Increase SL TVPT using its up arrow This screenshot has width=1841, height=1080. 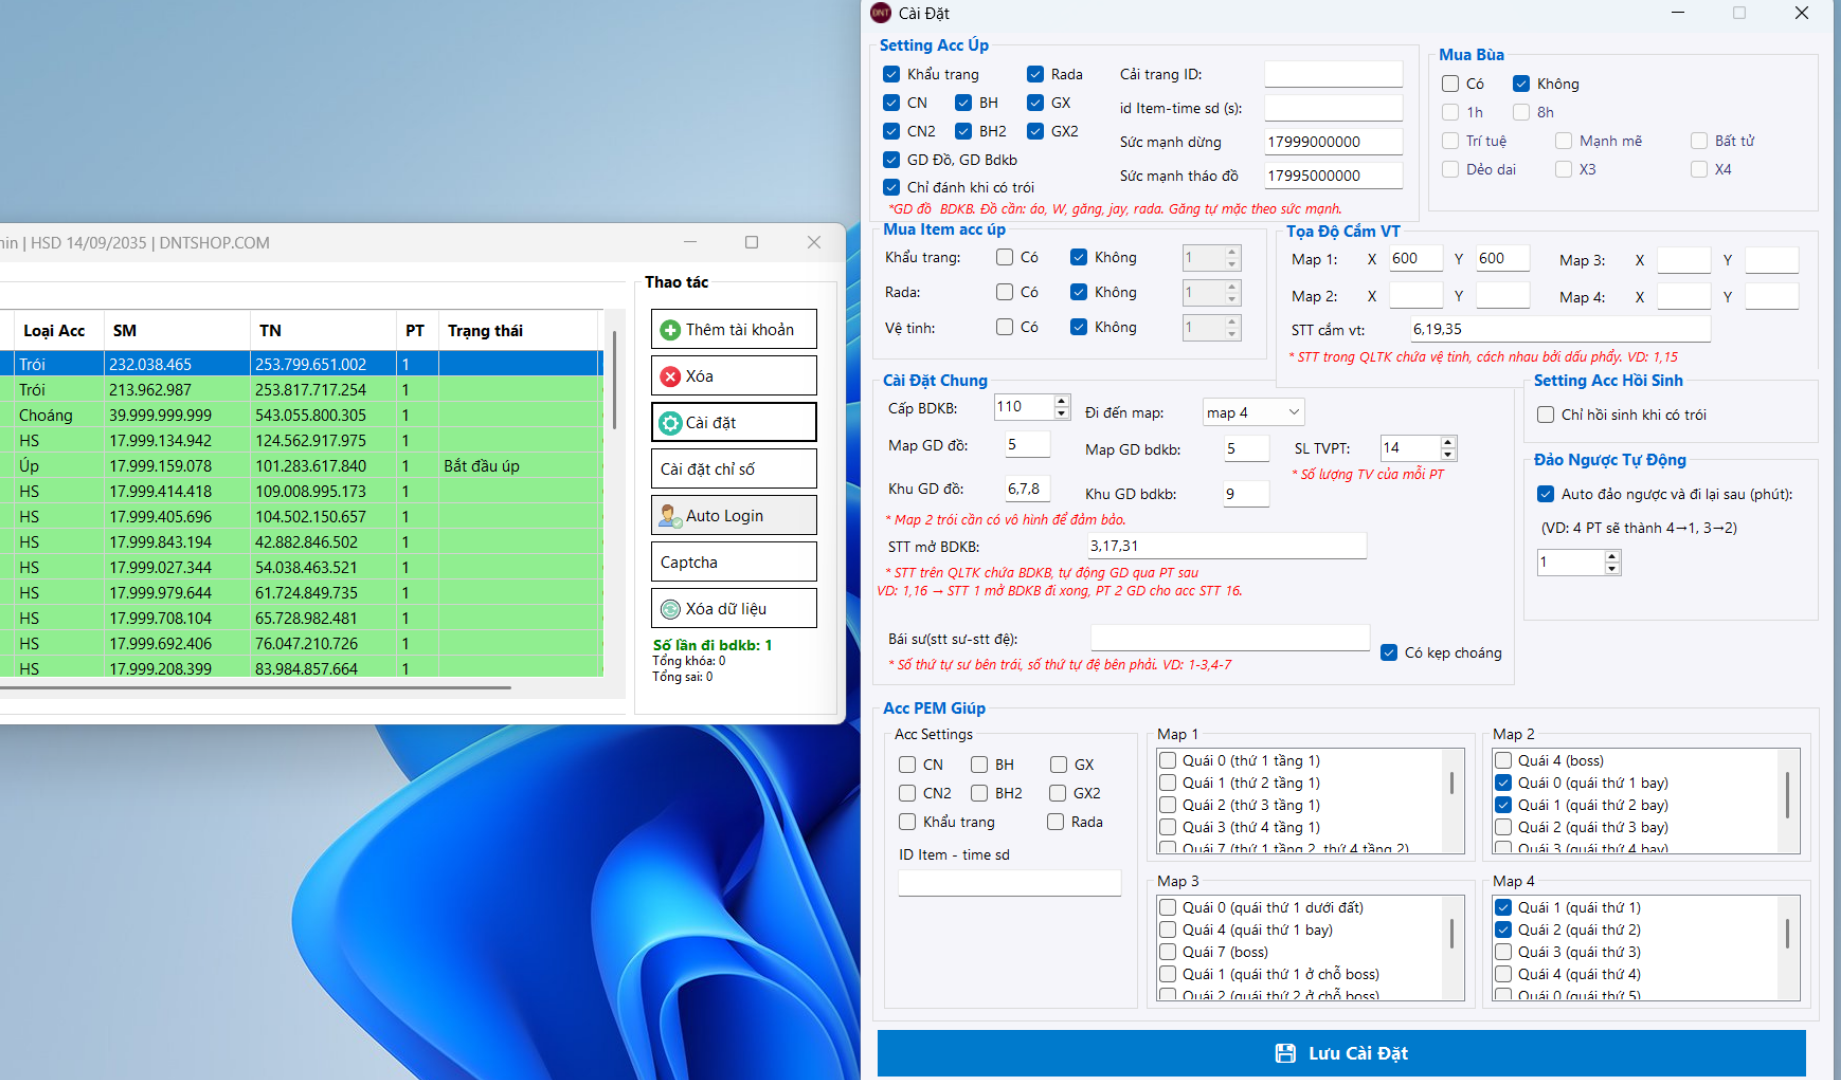tap(1447, 442)
